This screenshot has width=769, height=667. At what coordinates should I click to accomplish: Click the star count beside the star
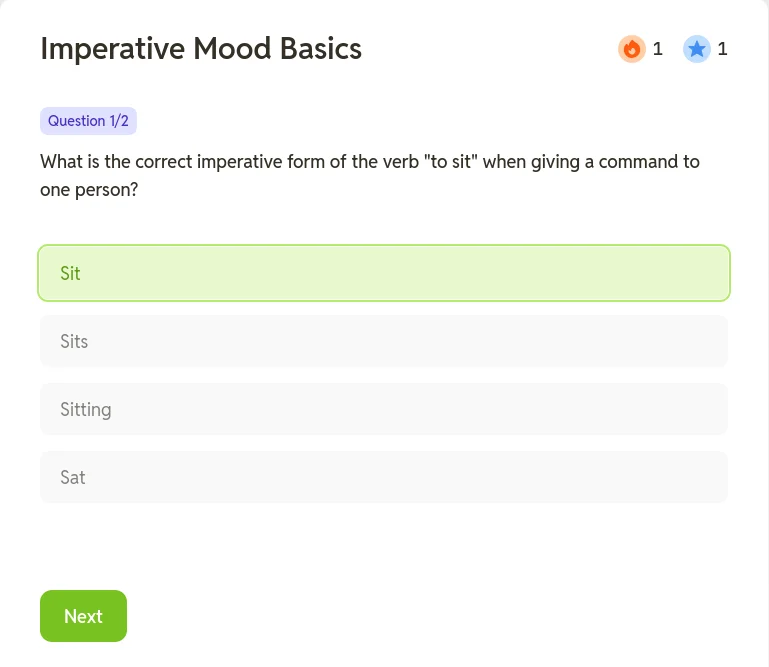coord(722,49)
